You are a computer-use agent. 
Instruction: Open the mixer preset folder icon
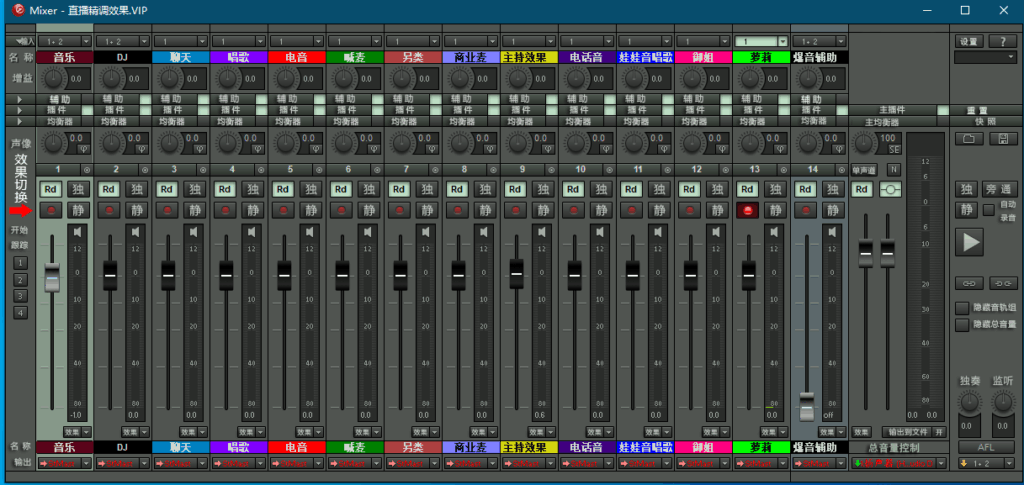pos(968,139)
